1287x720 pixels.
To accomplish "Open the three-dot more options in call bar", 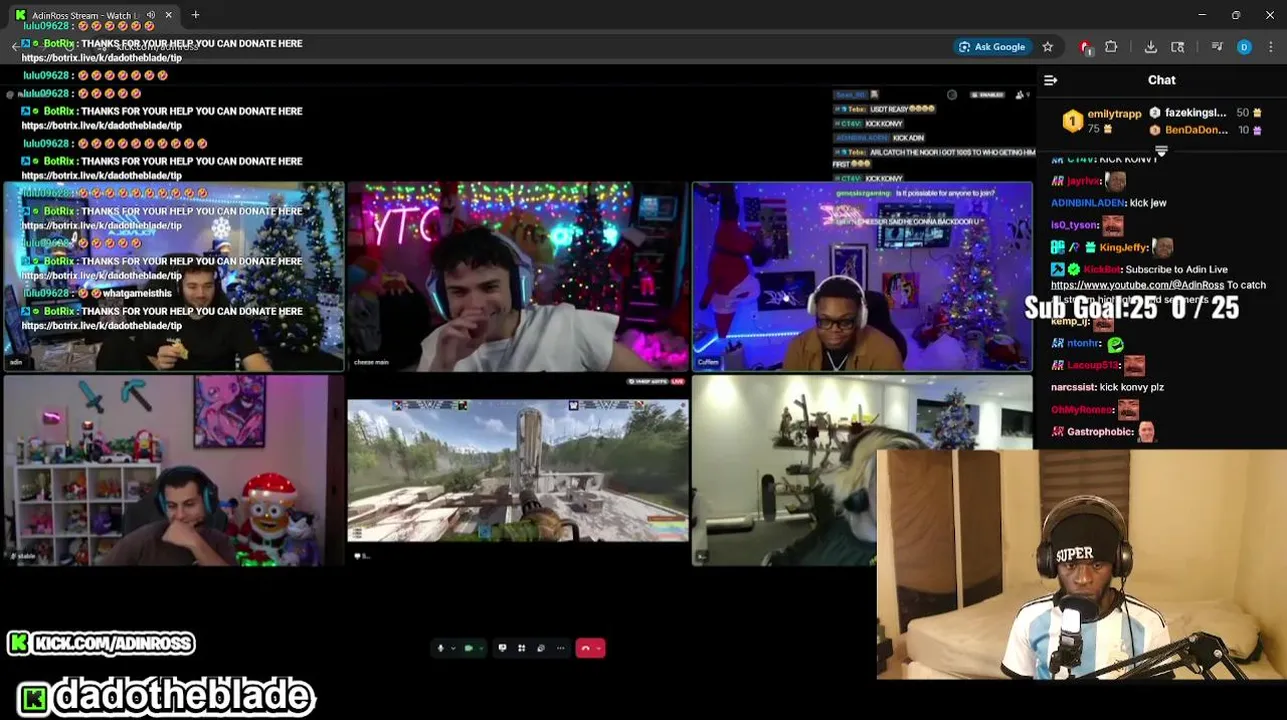I will (x=560, y=648).
